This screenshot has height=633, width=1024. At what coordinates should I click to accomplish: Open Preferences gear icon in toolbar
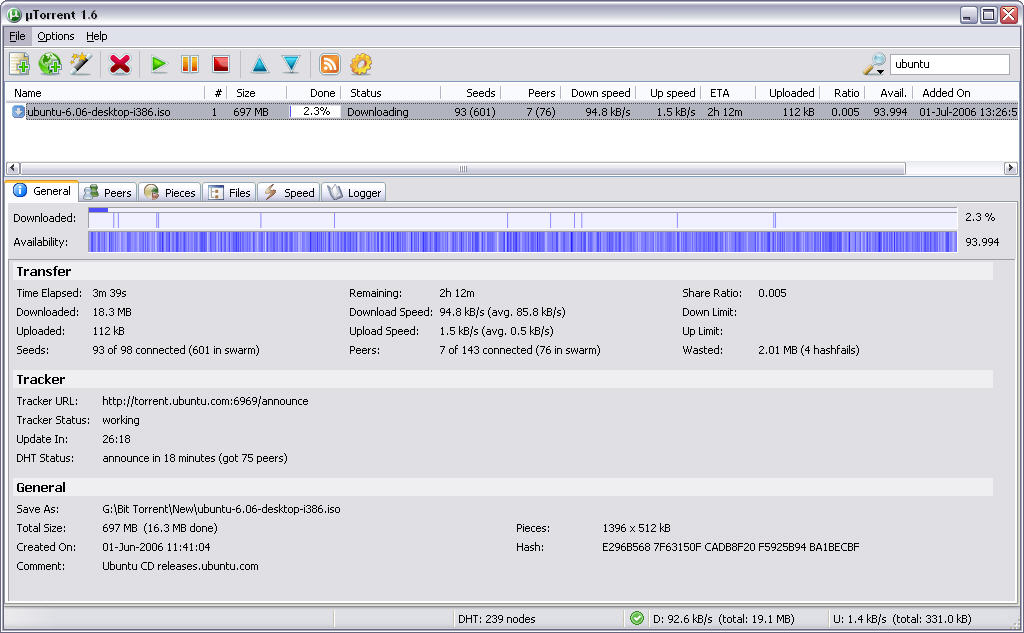pyautogui.click(x=361, y=64)
